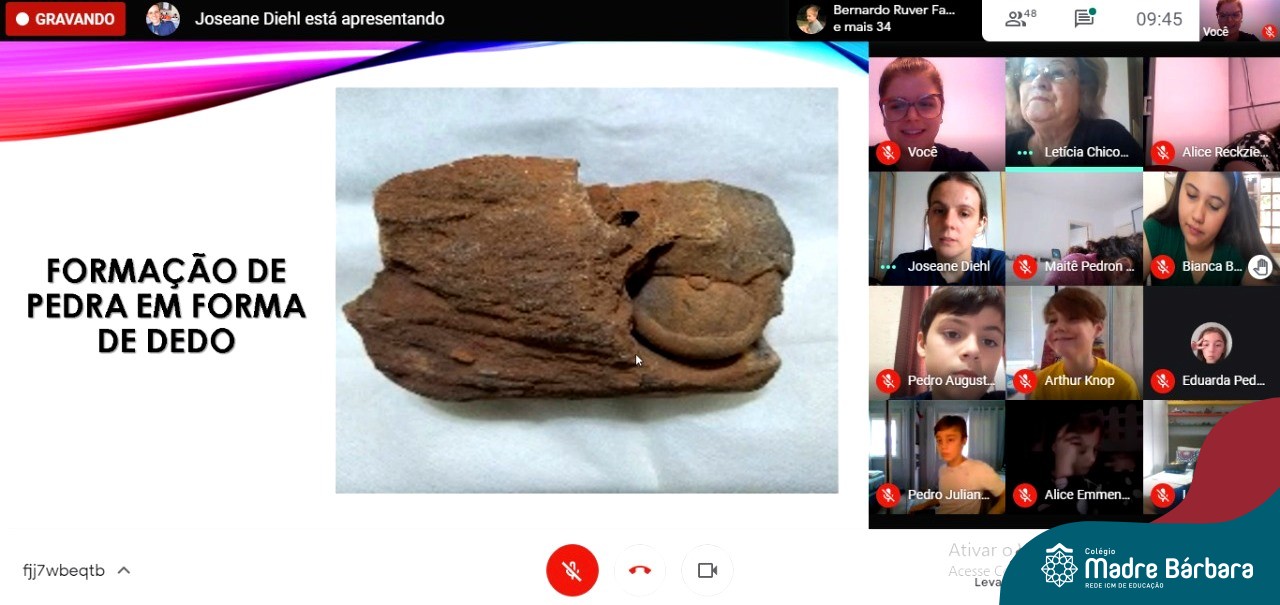
Task: Click the muted mic icon on Arthur Knop
Action: tap(1025, 381)
